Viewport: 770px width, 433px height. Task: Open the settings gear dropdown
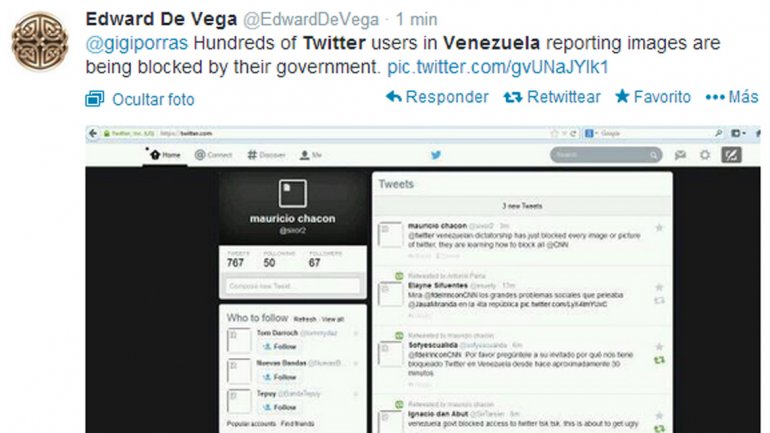(705, 155)
